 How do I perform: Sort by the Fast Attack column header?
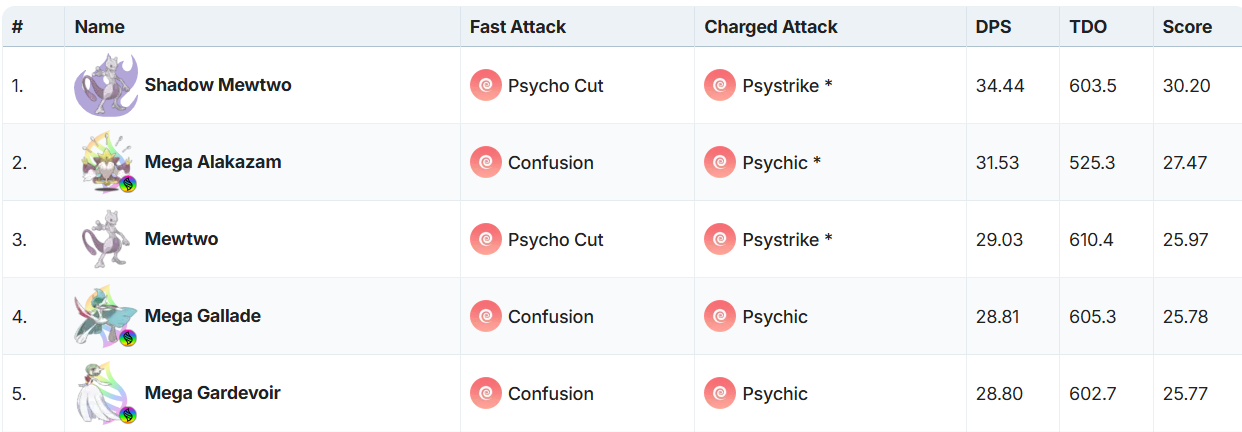pos(518,27)
